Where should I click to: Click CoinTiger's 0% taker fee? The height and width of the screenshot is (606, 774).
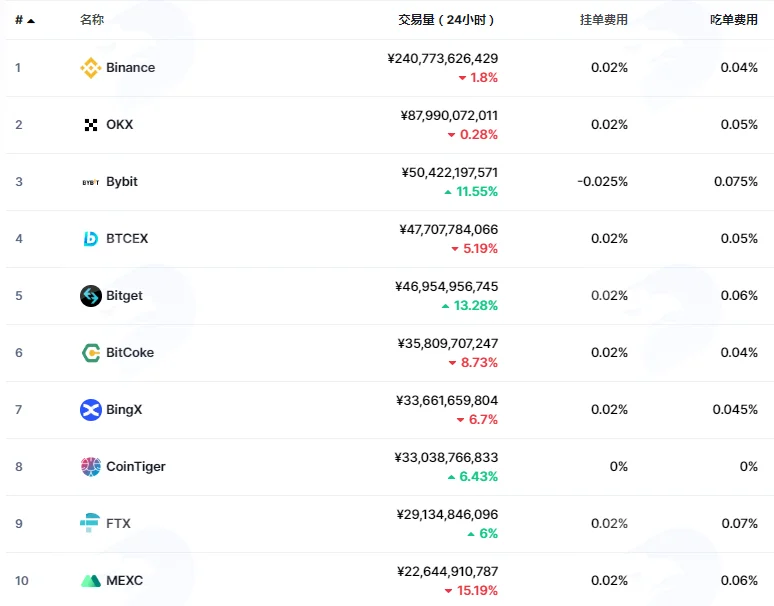pos(749,467)
